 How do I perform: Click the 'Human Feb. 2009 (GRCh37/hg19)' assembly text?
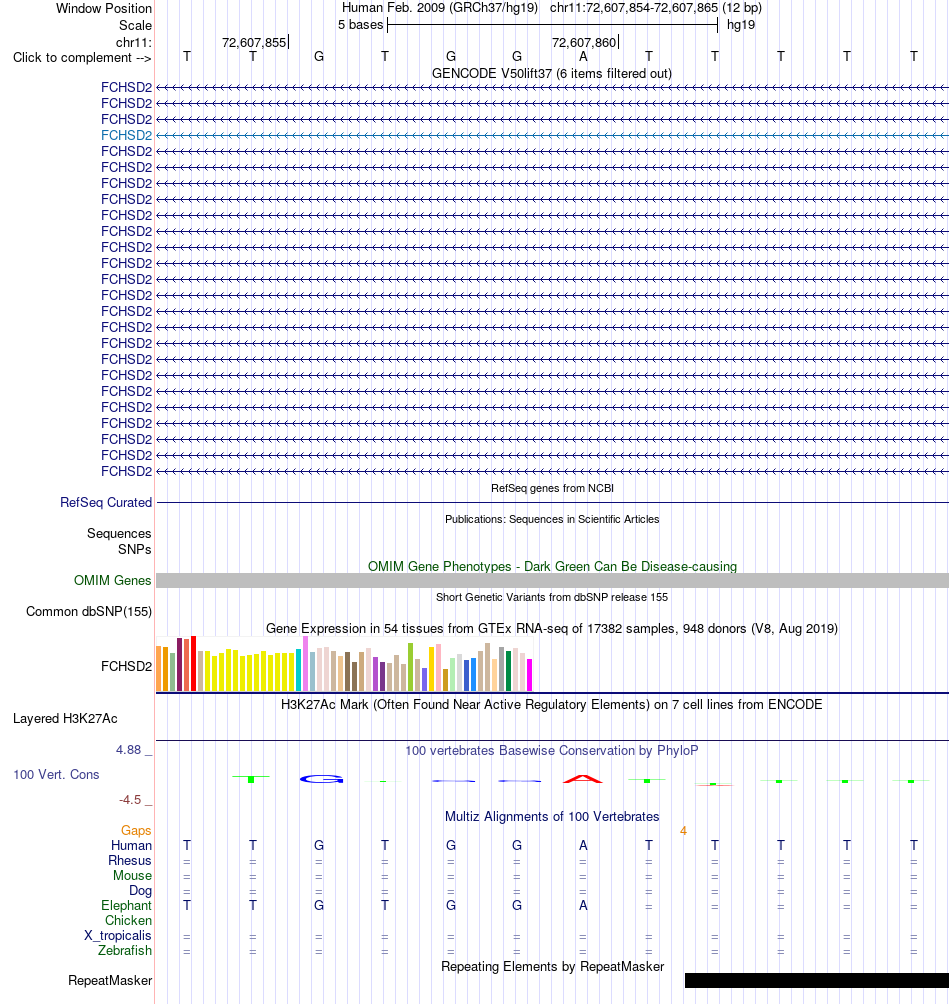pyautogui.click(x=440, y=8)
